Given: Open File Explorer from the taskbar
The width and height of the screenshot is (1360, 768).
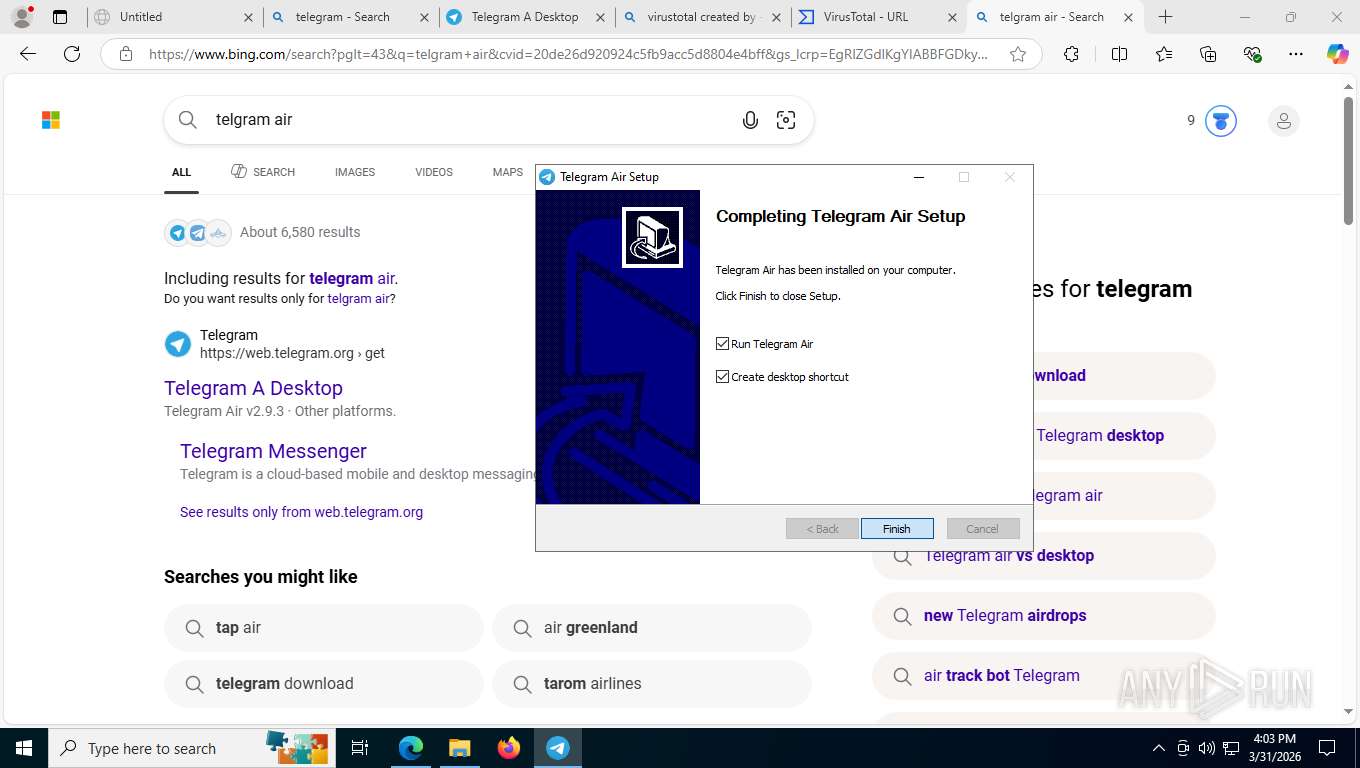Looking at the screenshot, I should point(459,748).
